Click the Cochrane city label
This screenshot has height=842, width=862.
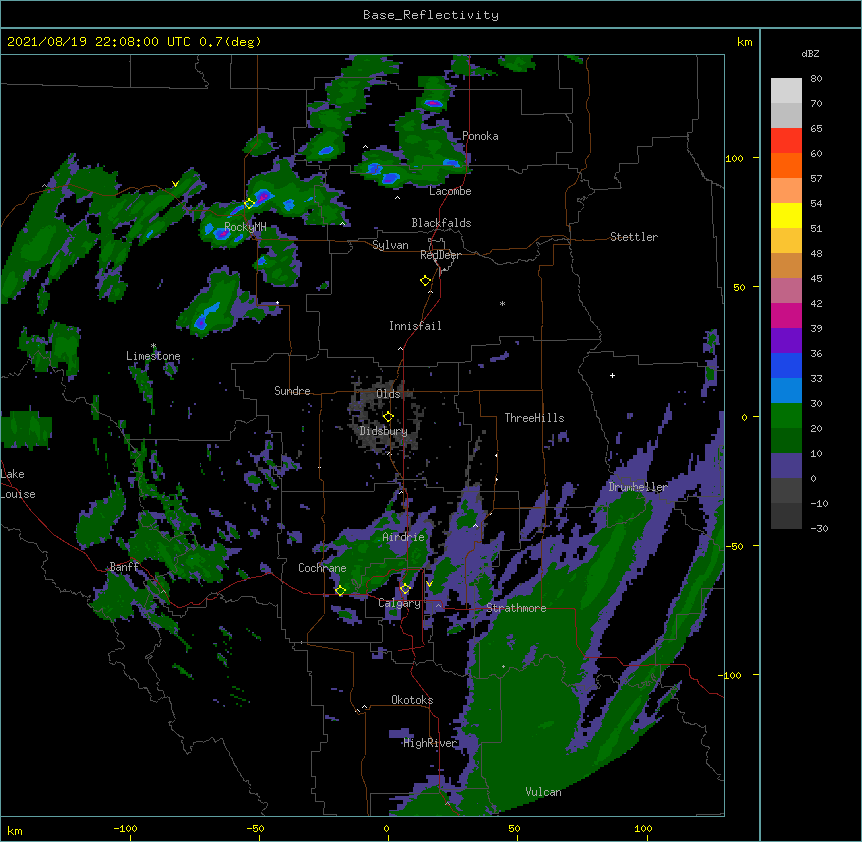click(x=322, y=568)
